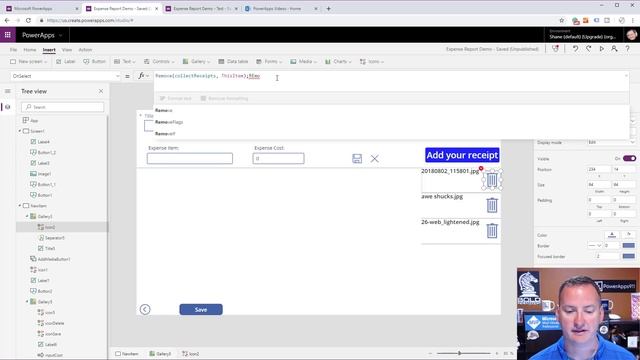Click the Expense Cost input field
This screenshot has height=360, width=640.
tap(278, 158)
